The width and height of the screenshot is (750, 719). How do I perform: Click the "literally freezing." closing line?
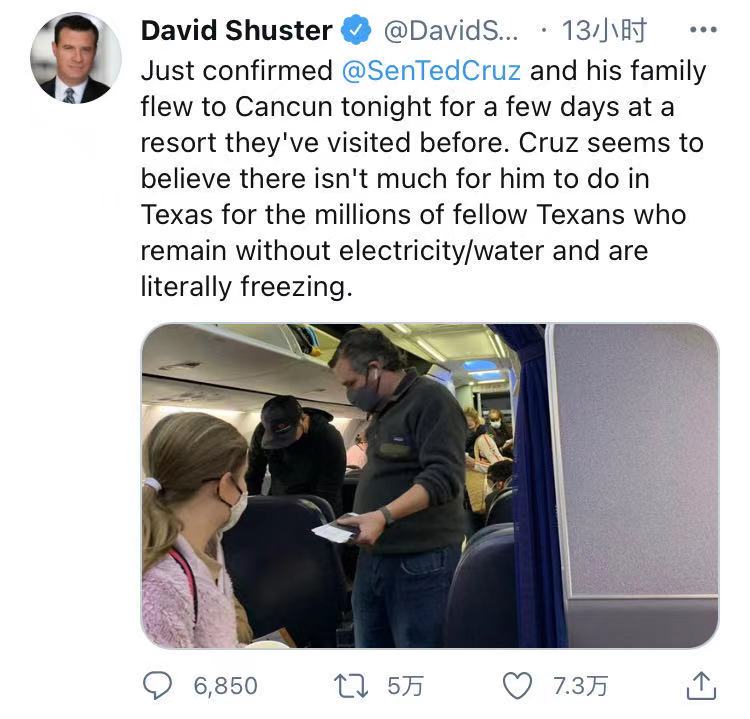point(247,287)
